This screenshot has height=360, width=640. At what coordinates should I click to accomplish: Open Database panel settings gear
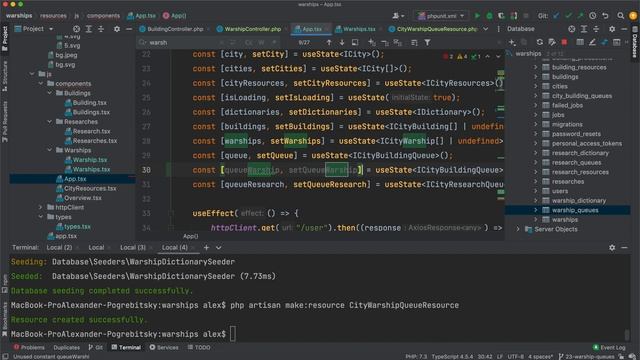point(612,29)
